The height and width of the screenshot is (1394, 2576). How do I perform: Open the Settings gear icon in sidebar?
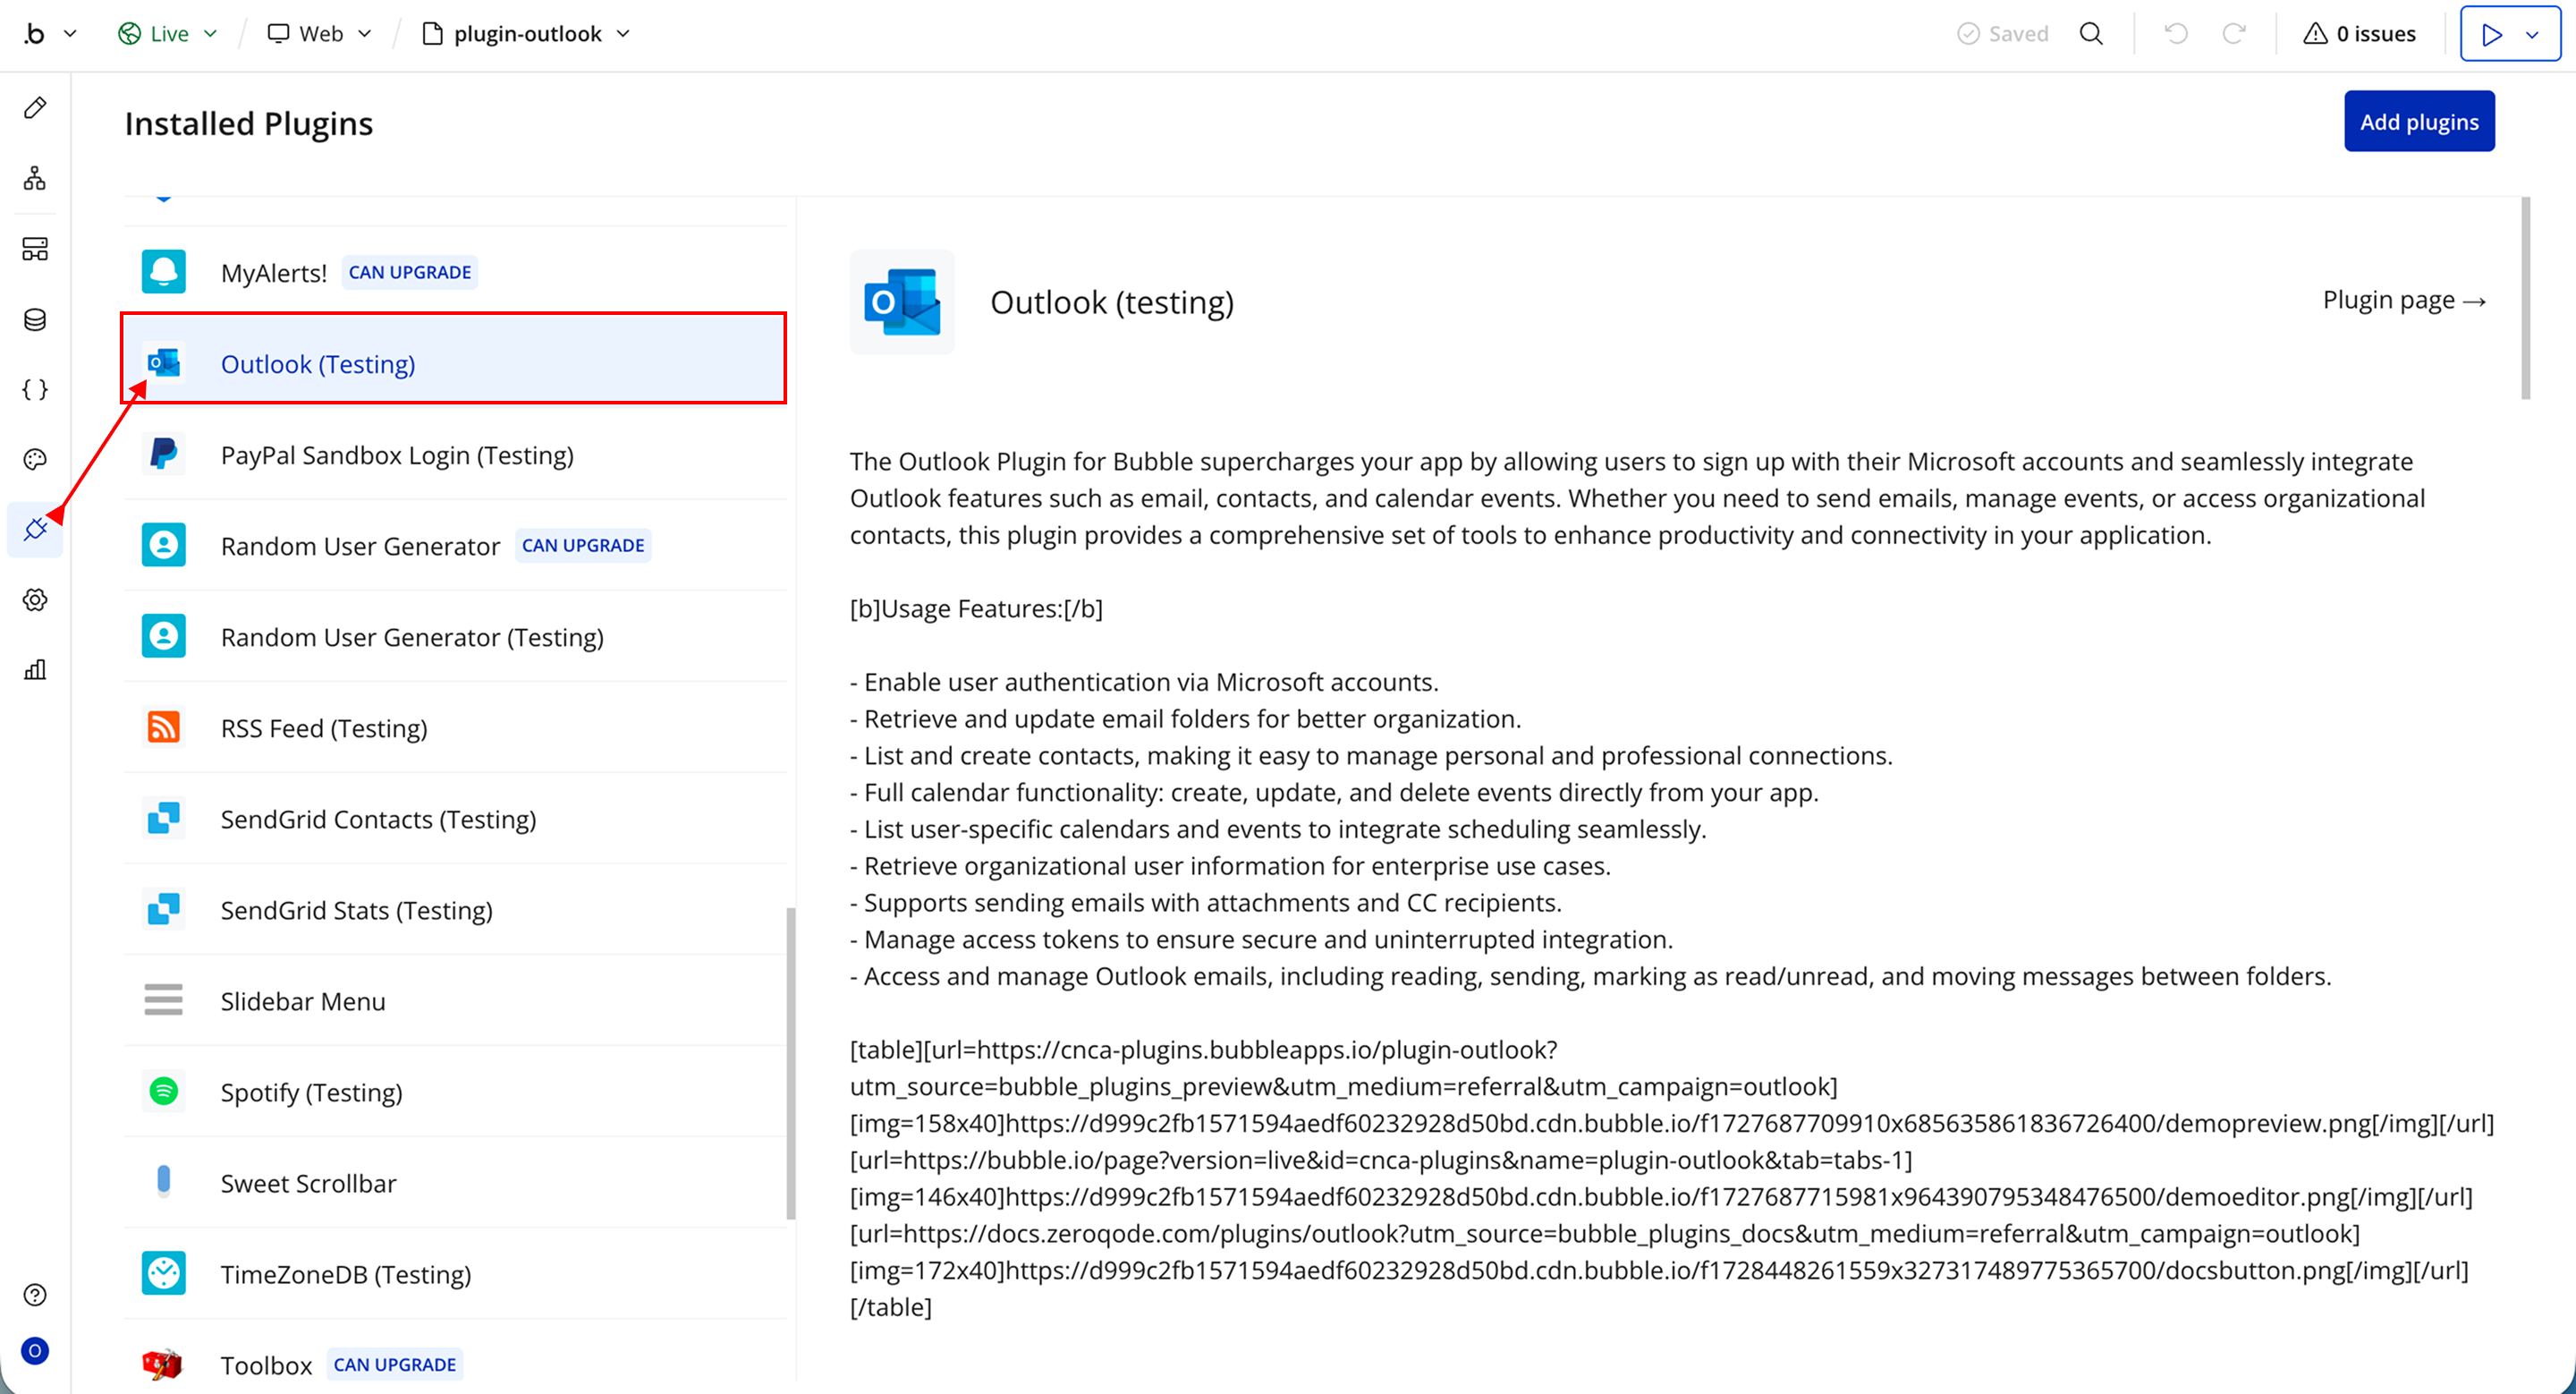tap(35, 600)
